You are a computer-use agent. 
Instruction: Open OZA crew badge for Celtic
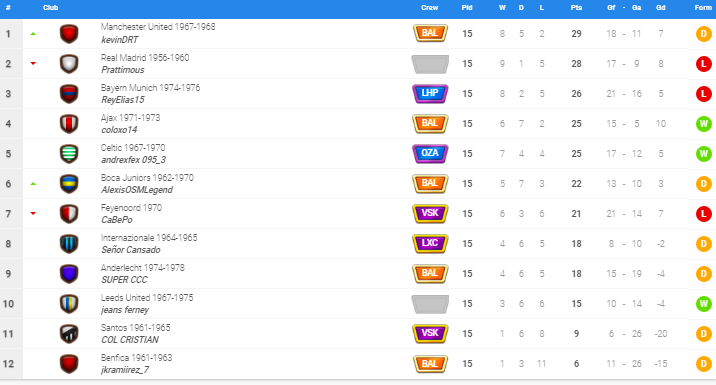pos(430,153)
